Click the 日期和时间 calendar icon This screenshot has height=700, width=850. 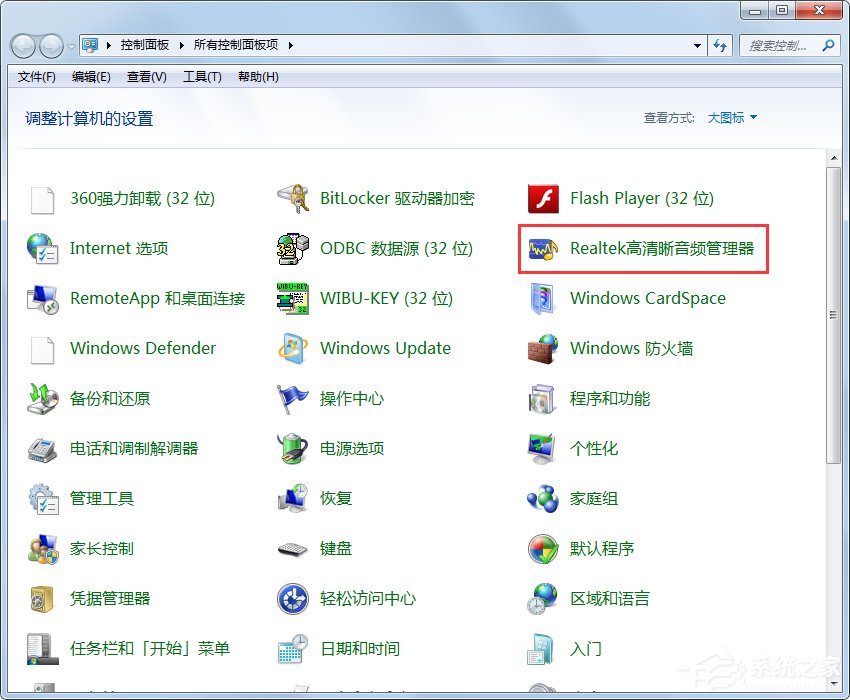tap(293, 649)
